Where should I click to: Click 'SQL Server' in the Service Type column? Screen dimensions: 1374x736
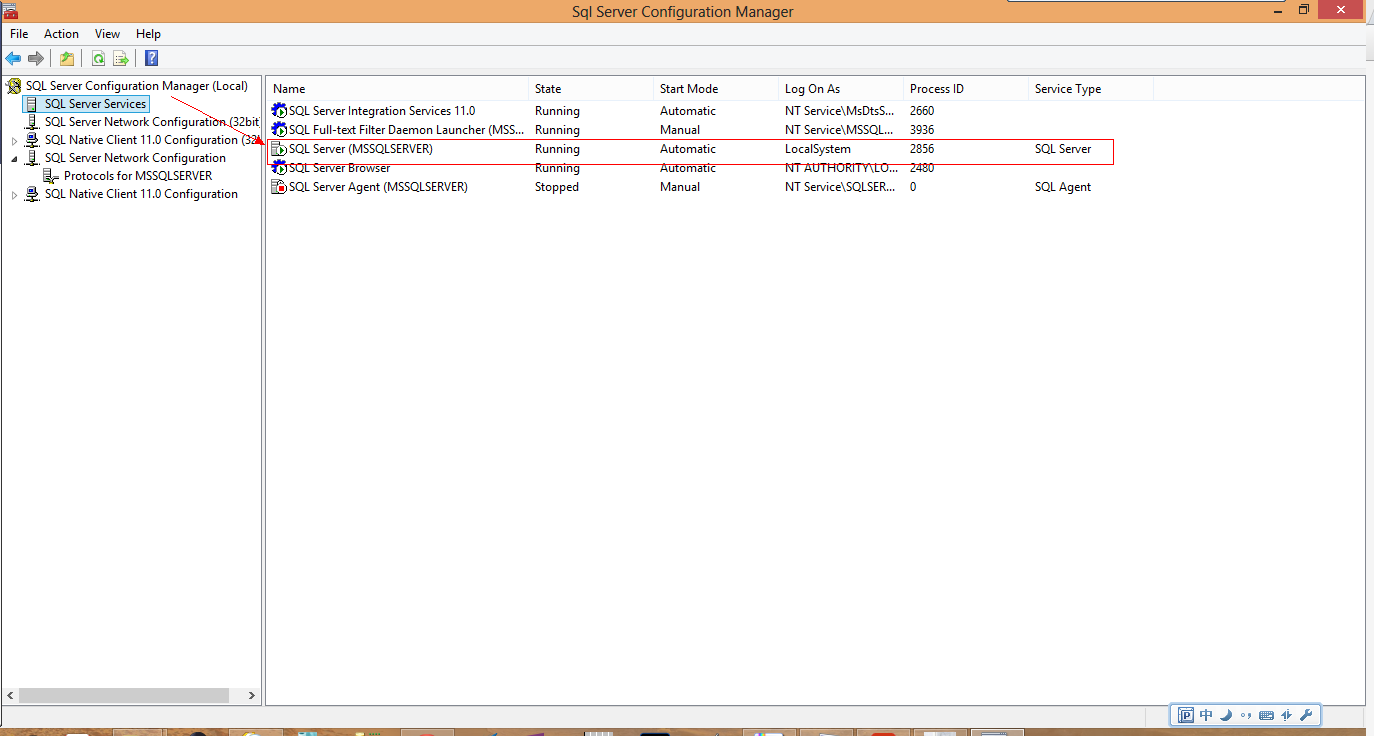point(1063,149)
